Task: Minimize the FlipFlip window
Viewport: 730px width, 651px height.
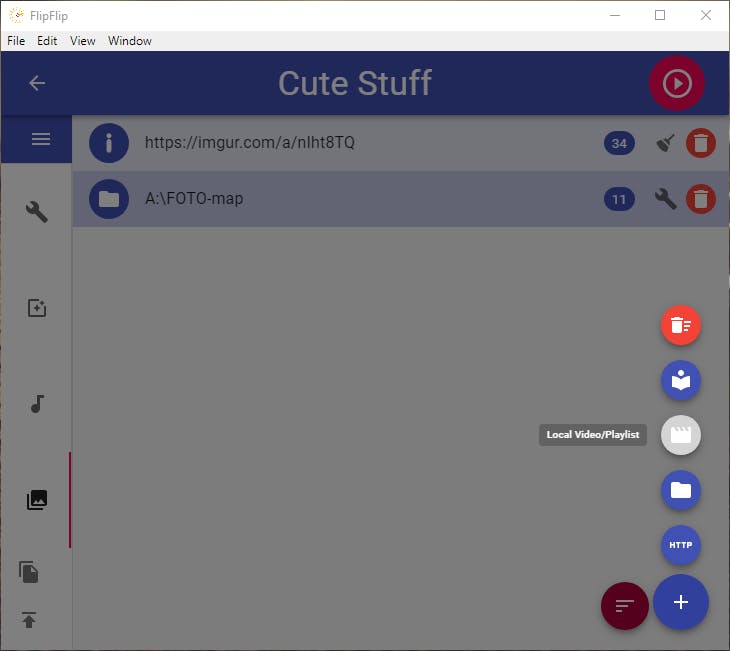Action: tap(615, 15)
